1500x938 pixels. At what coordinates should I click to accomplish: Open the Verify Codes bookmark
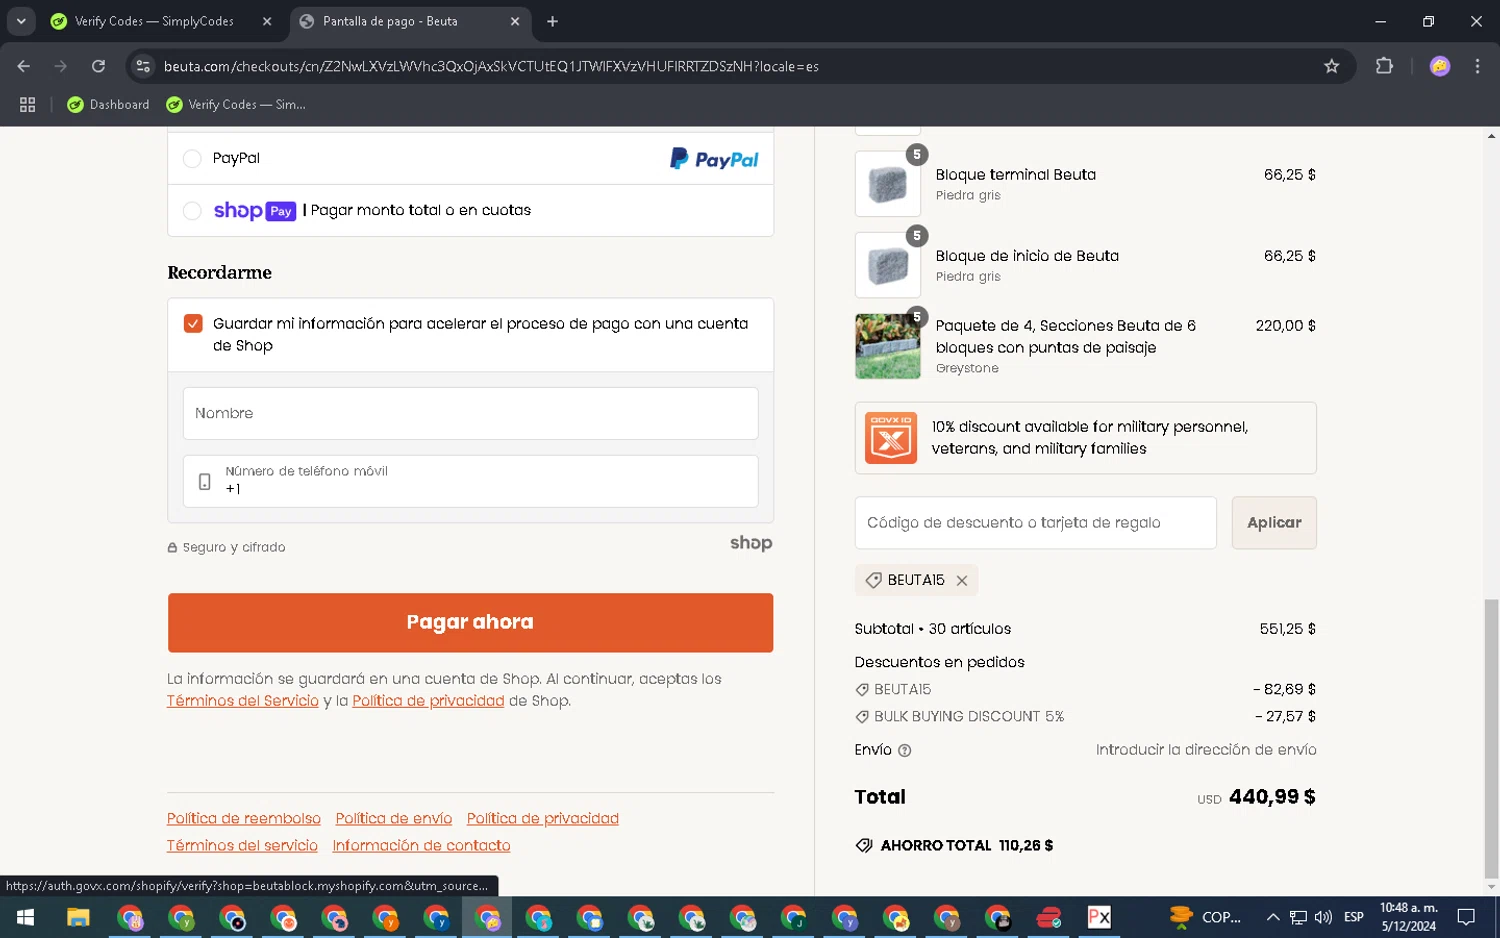click(236, 104)
